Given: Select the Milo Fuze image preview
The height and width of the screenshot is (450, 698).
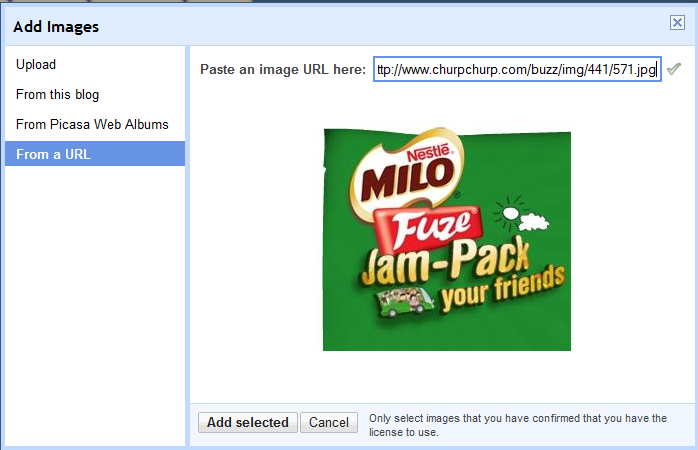Looking at the screenshot, I should 447,239.
